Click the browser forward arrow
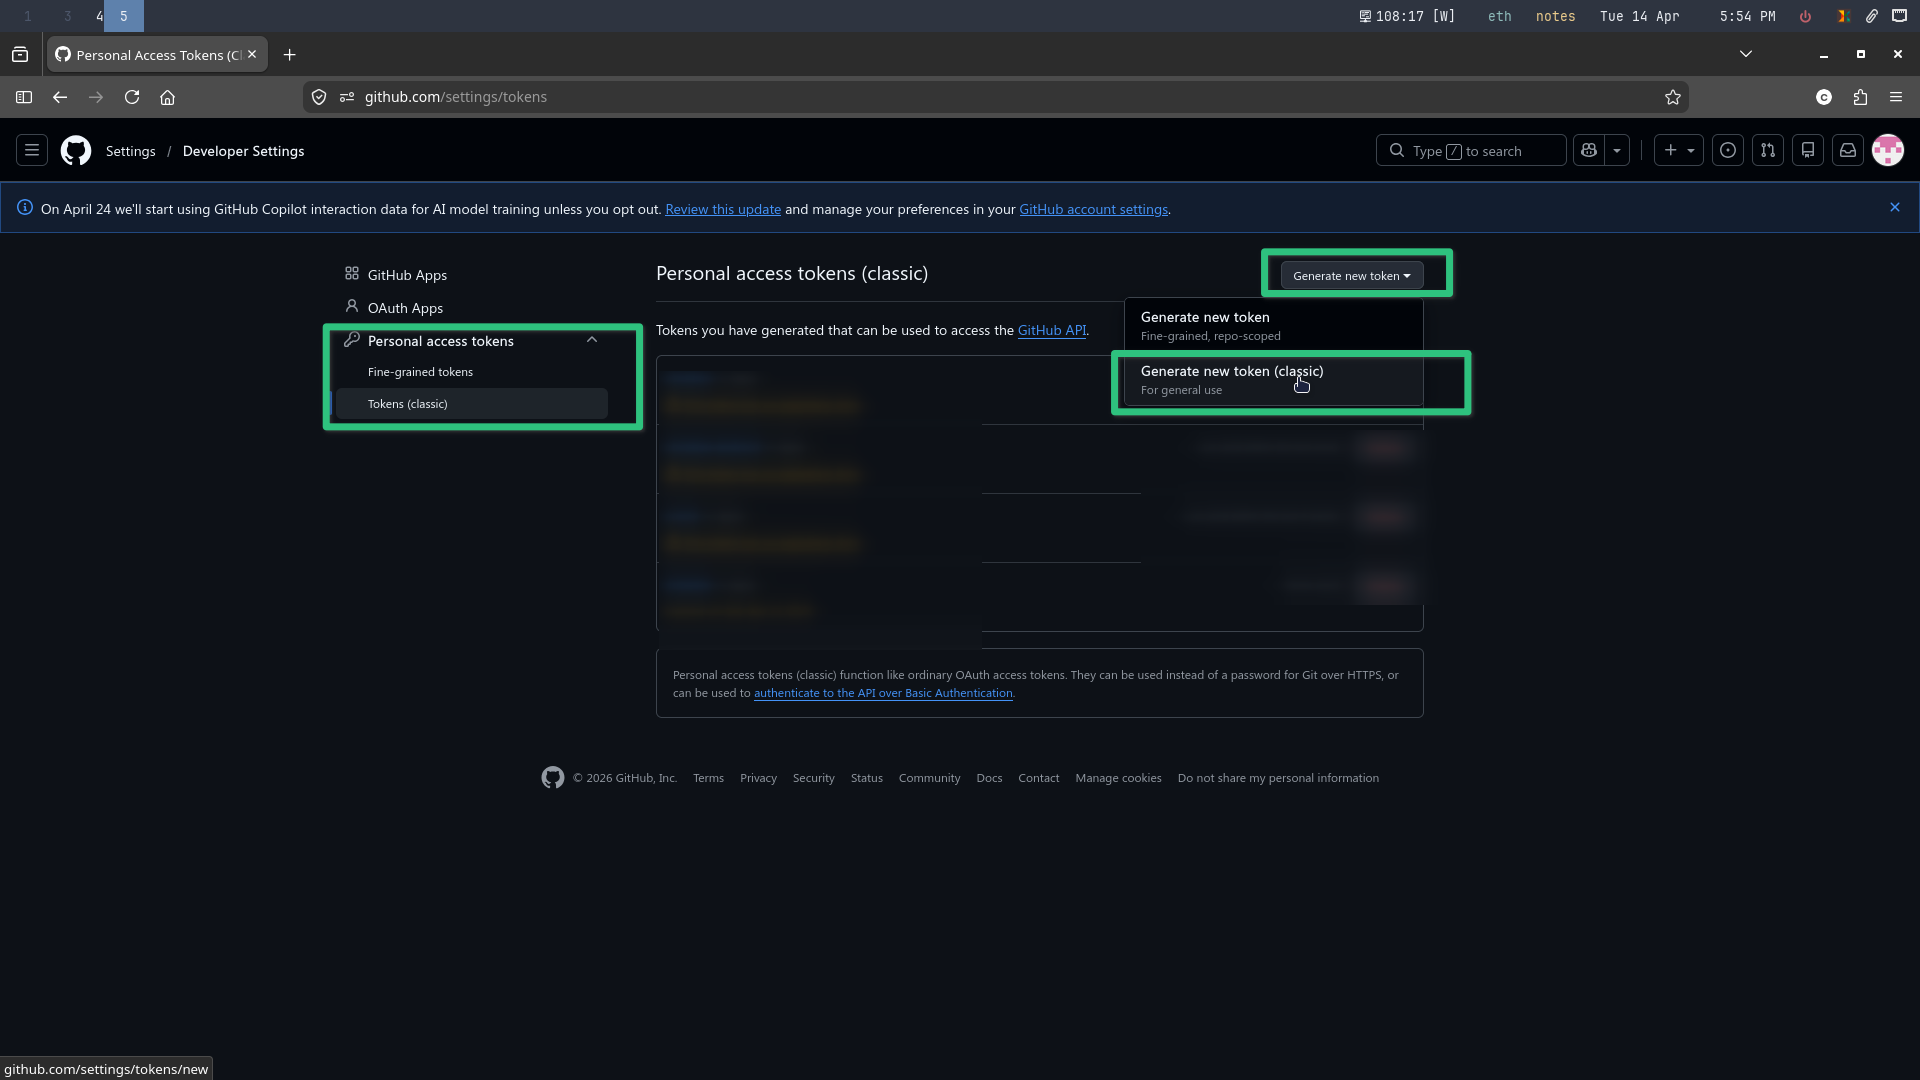1920x1080 pixels. coord(96,97)
